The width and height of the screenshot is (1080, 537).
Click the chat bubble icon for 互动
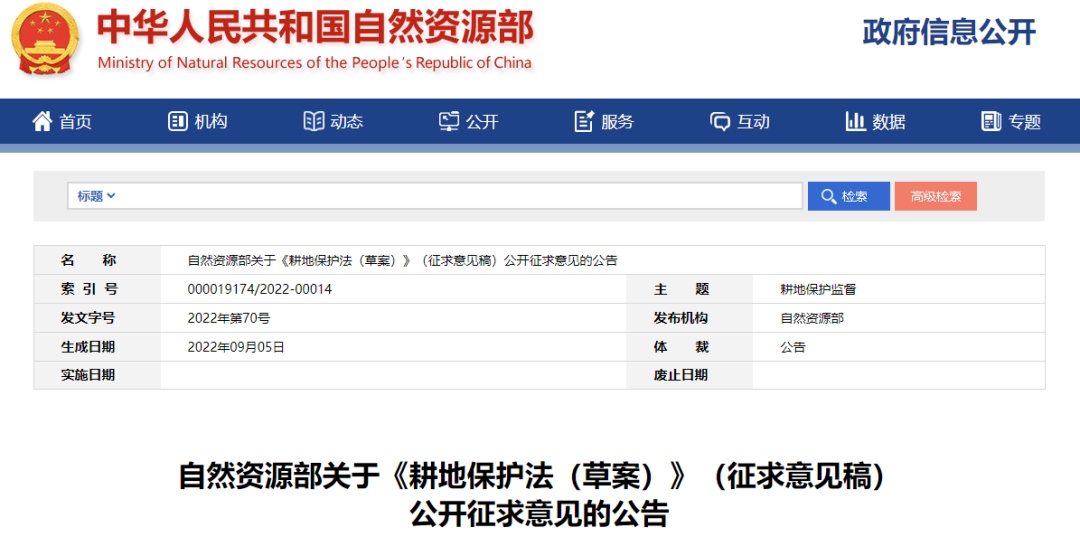(720, 121)
